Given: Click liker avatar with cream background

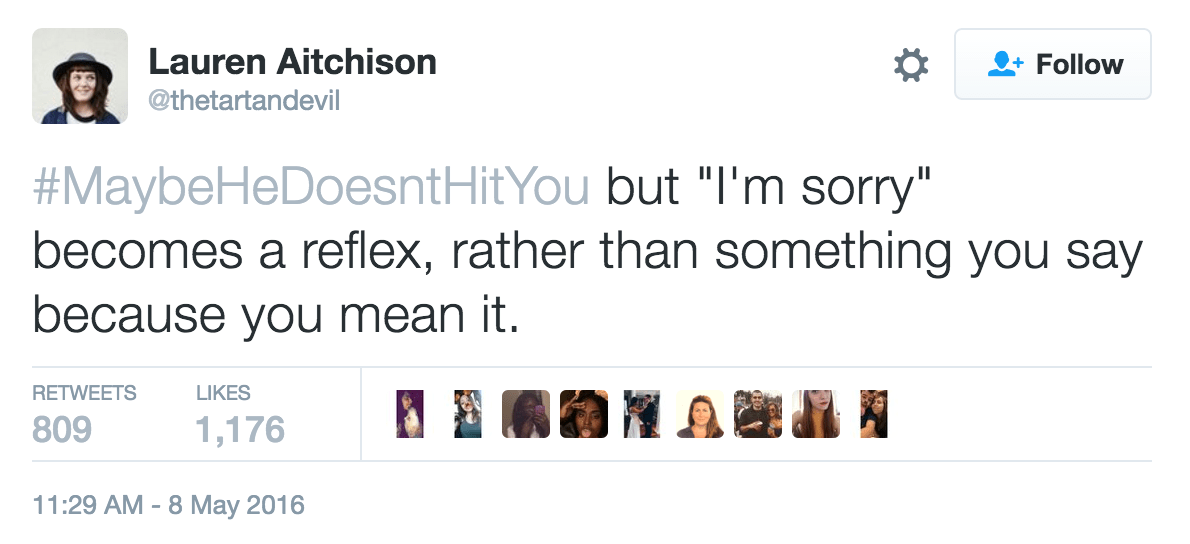Looking at the screenshot, I should tap(699, 414).
